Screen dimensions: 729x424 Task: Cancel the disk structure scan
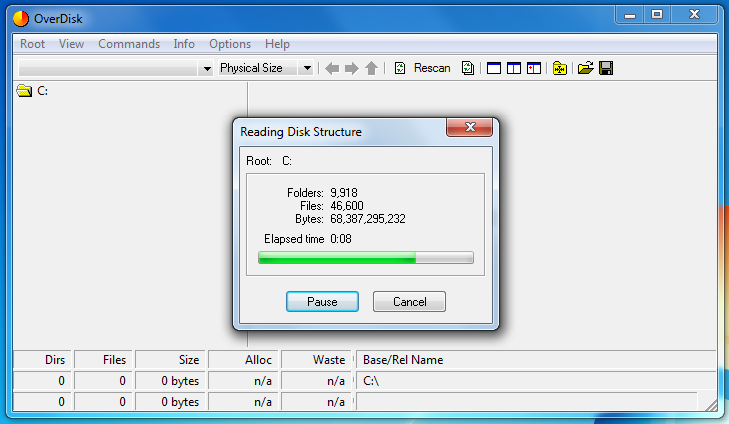click(409, 302)
